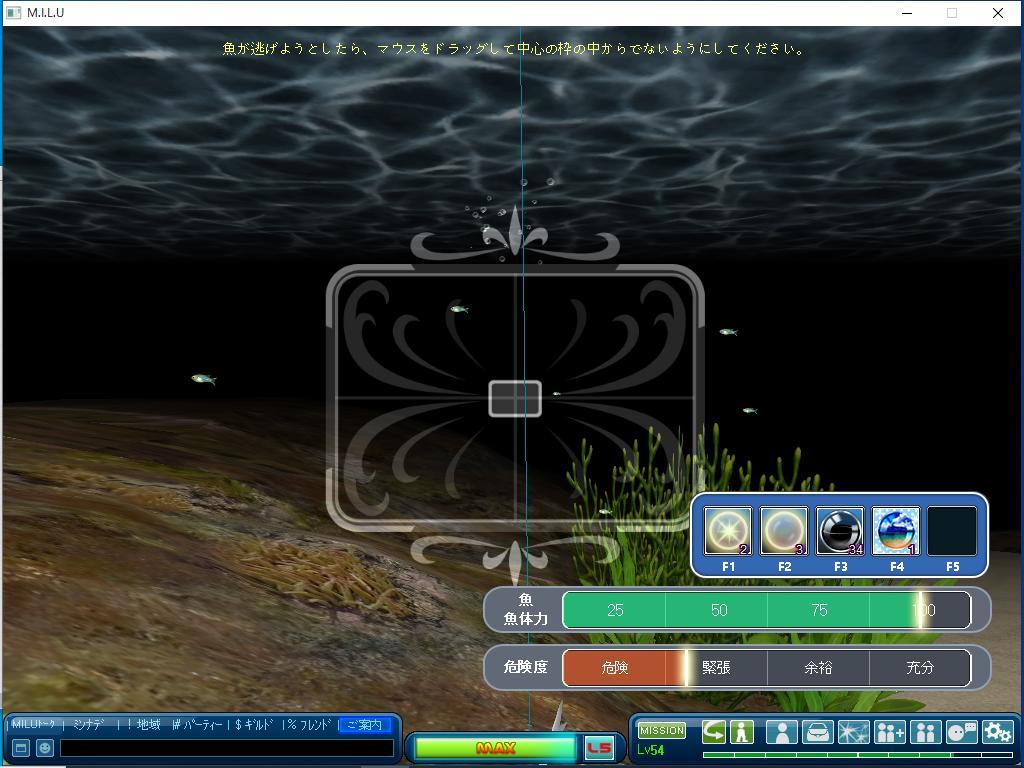Click the 危険度 danger level gauge
This screenshot has height=768, width=1024.
point(767,667)
